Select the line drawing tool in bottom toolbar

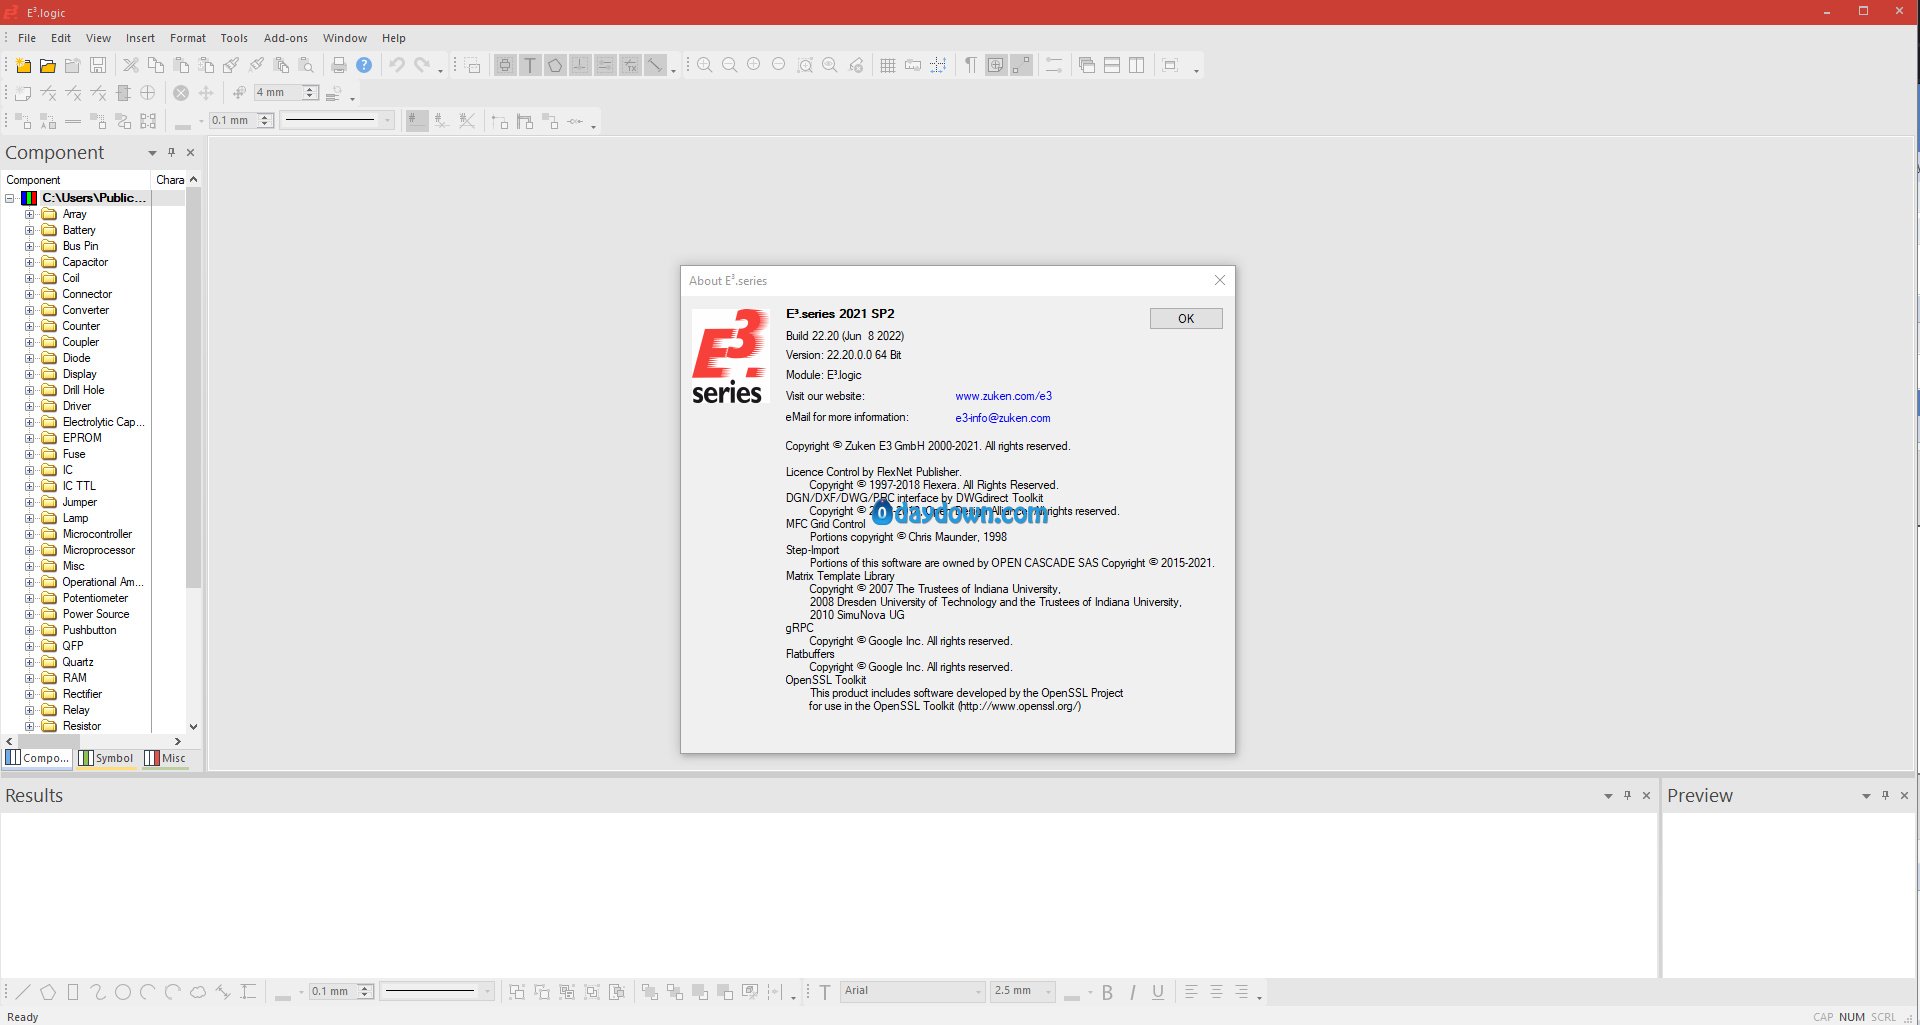point(22,992)
